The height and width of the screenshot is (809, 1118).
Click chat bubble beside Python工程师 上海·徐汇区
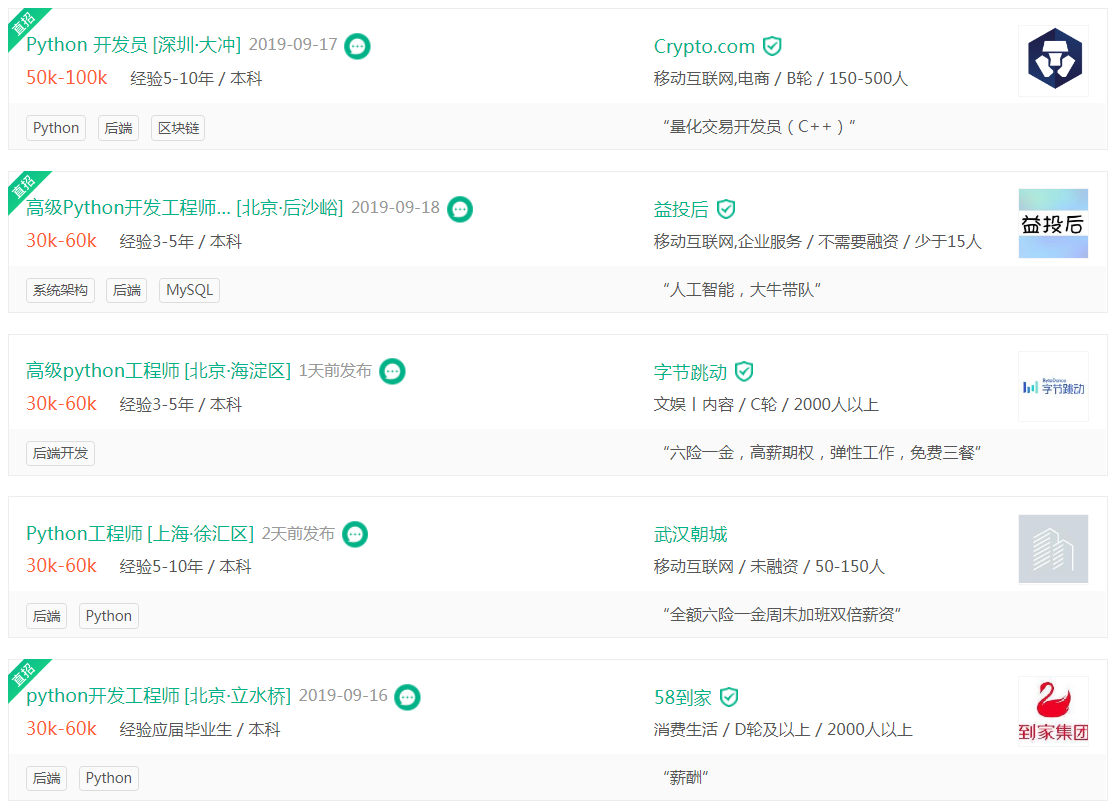355,534
